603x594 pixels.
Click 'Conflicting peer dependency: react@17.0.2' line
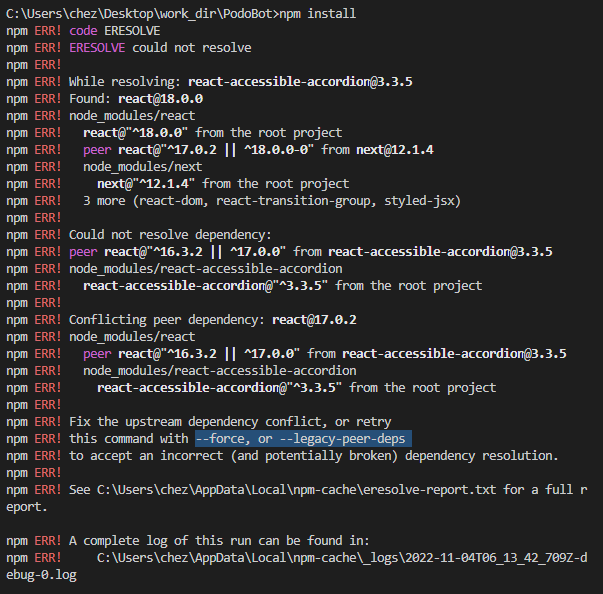click(x=213, y=319)
